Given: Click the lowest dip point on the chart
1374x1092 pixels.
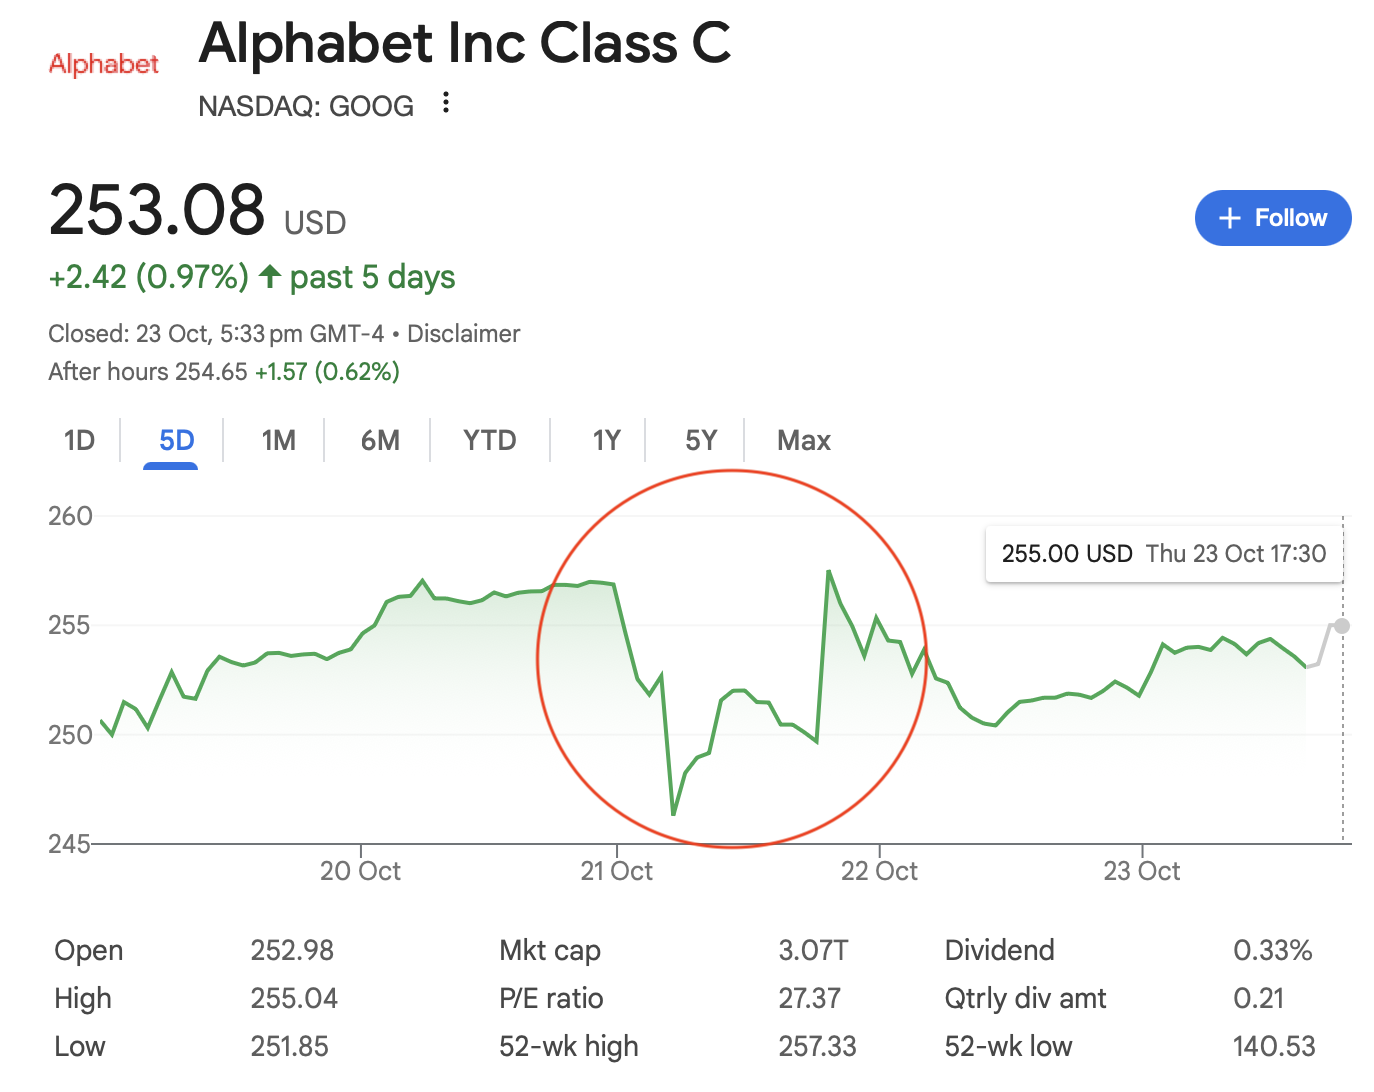Looking at the screenshot, I should click(674, 814).
